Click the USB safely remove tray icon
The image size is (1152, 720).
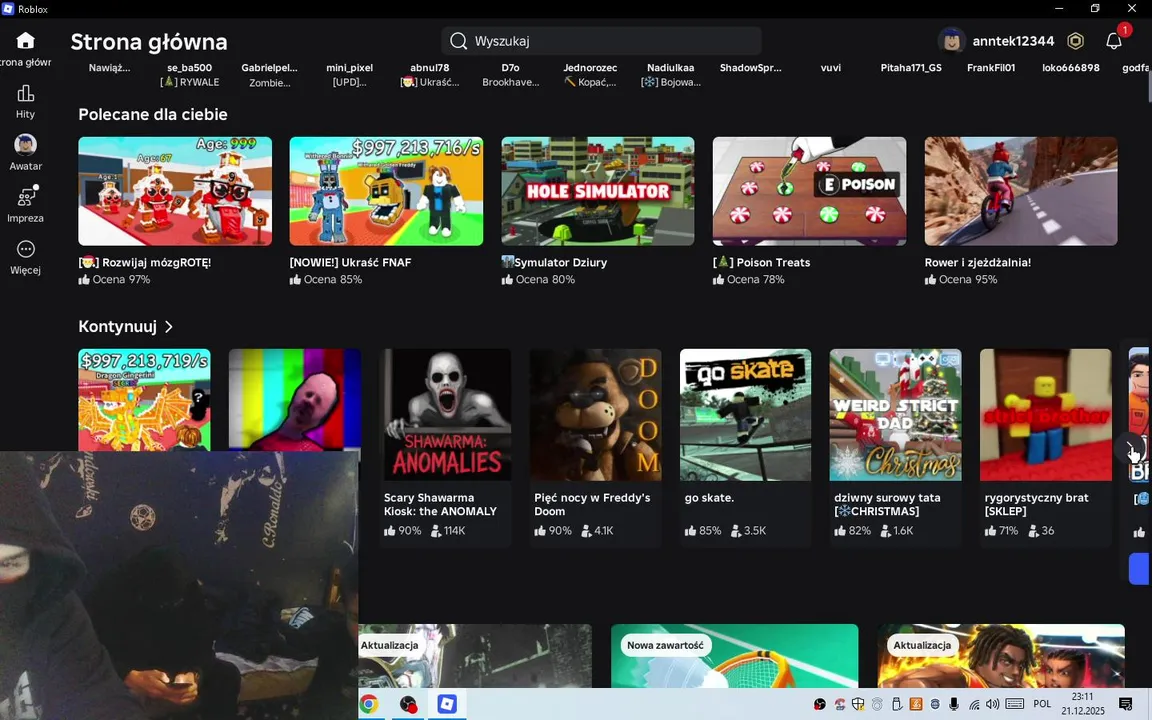coord(896,704)
